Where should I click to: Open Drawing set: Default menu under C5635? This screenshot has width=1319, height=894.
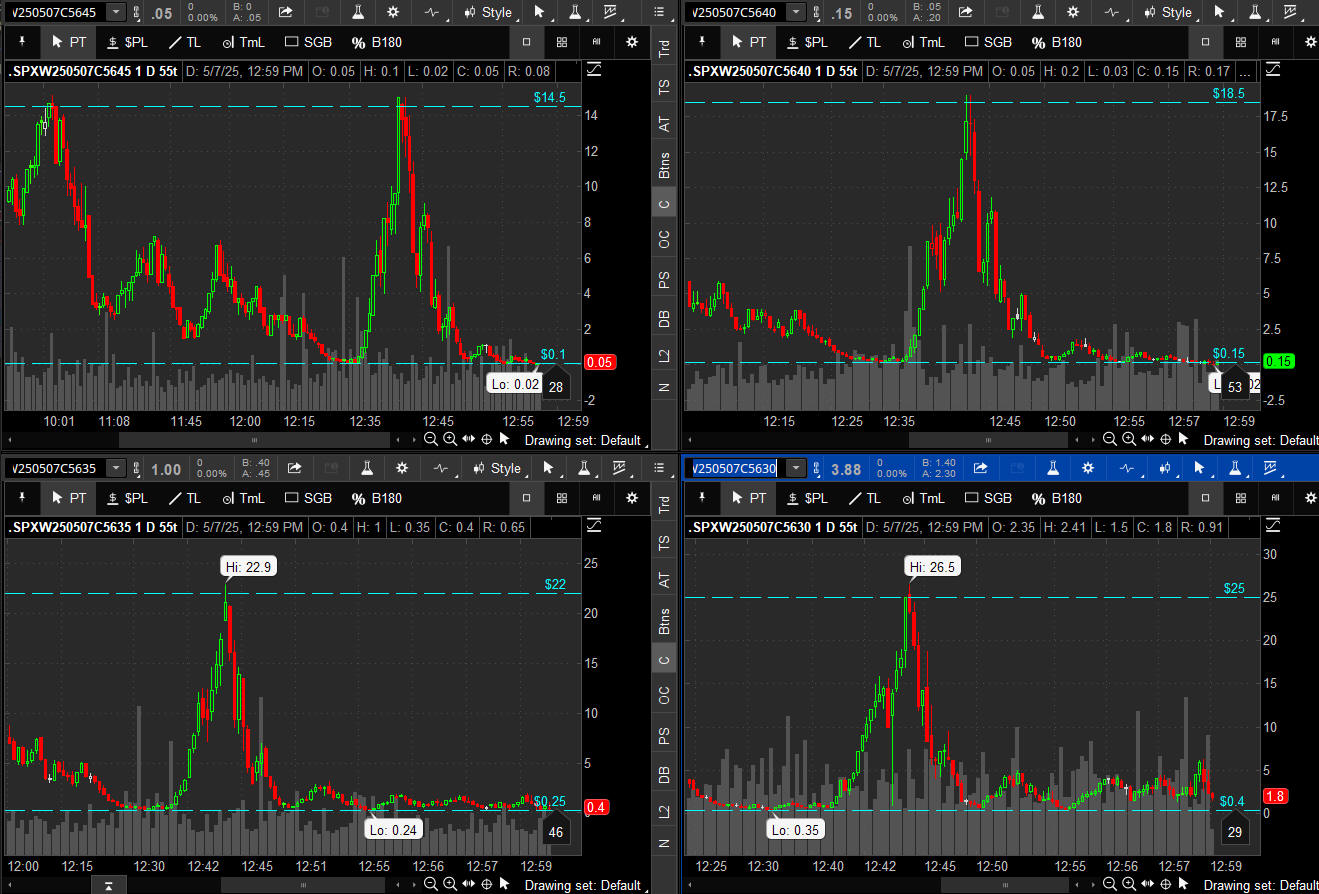tap(582, 884)
